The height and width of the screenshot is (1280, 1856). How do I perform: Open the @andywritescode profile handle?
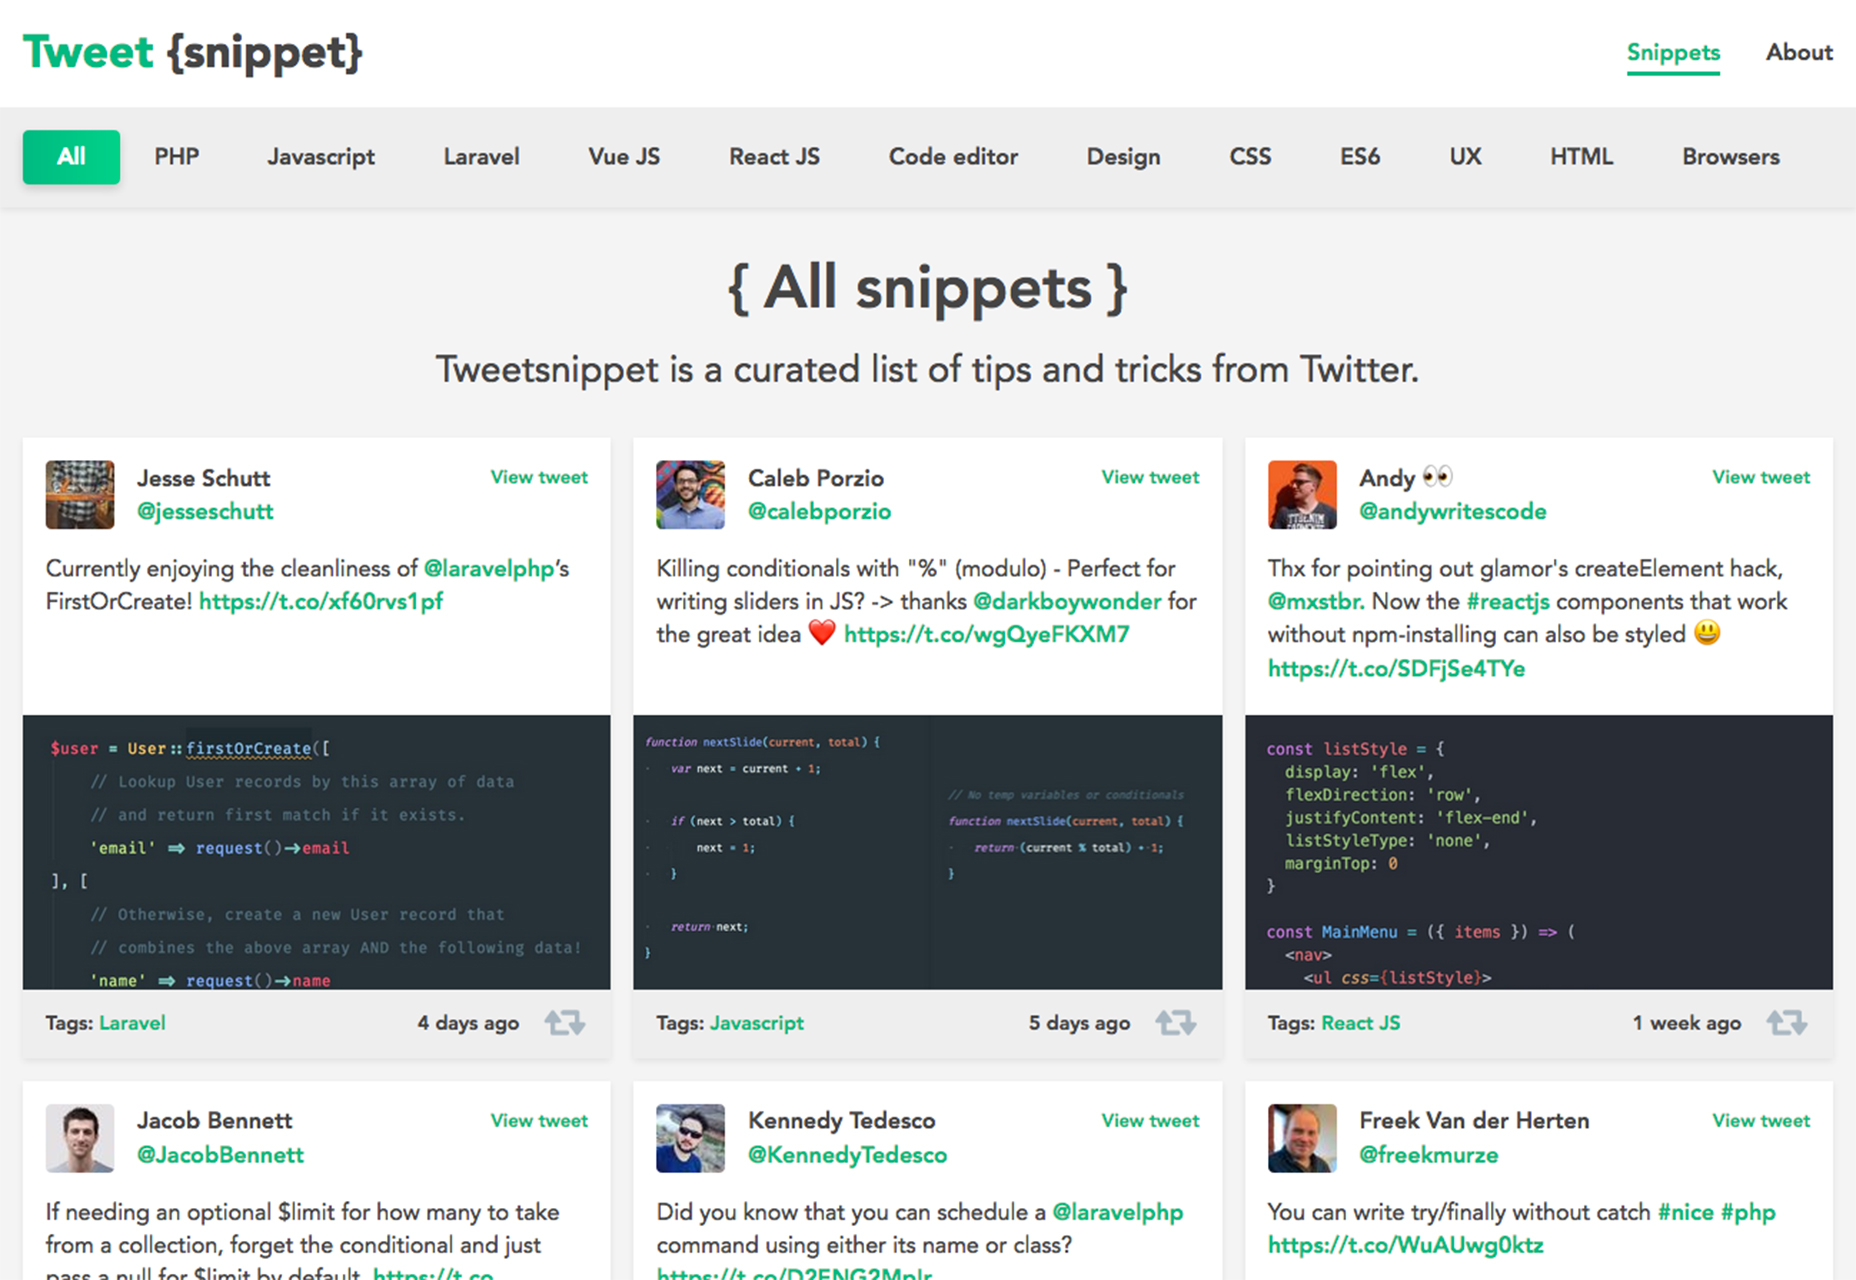[1453, 511]
